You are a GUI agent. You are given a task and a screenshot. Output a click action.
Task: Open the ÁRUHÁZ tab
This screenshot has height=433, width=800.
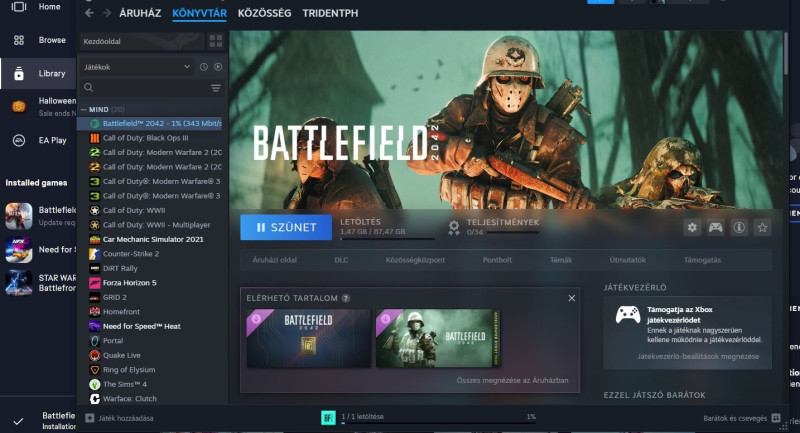point(140,13)
